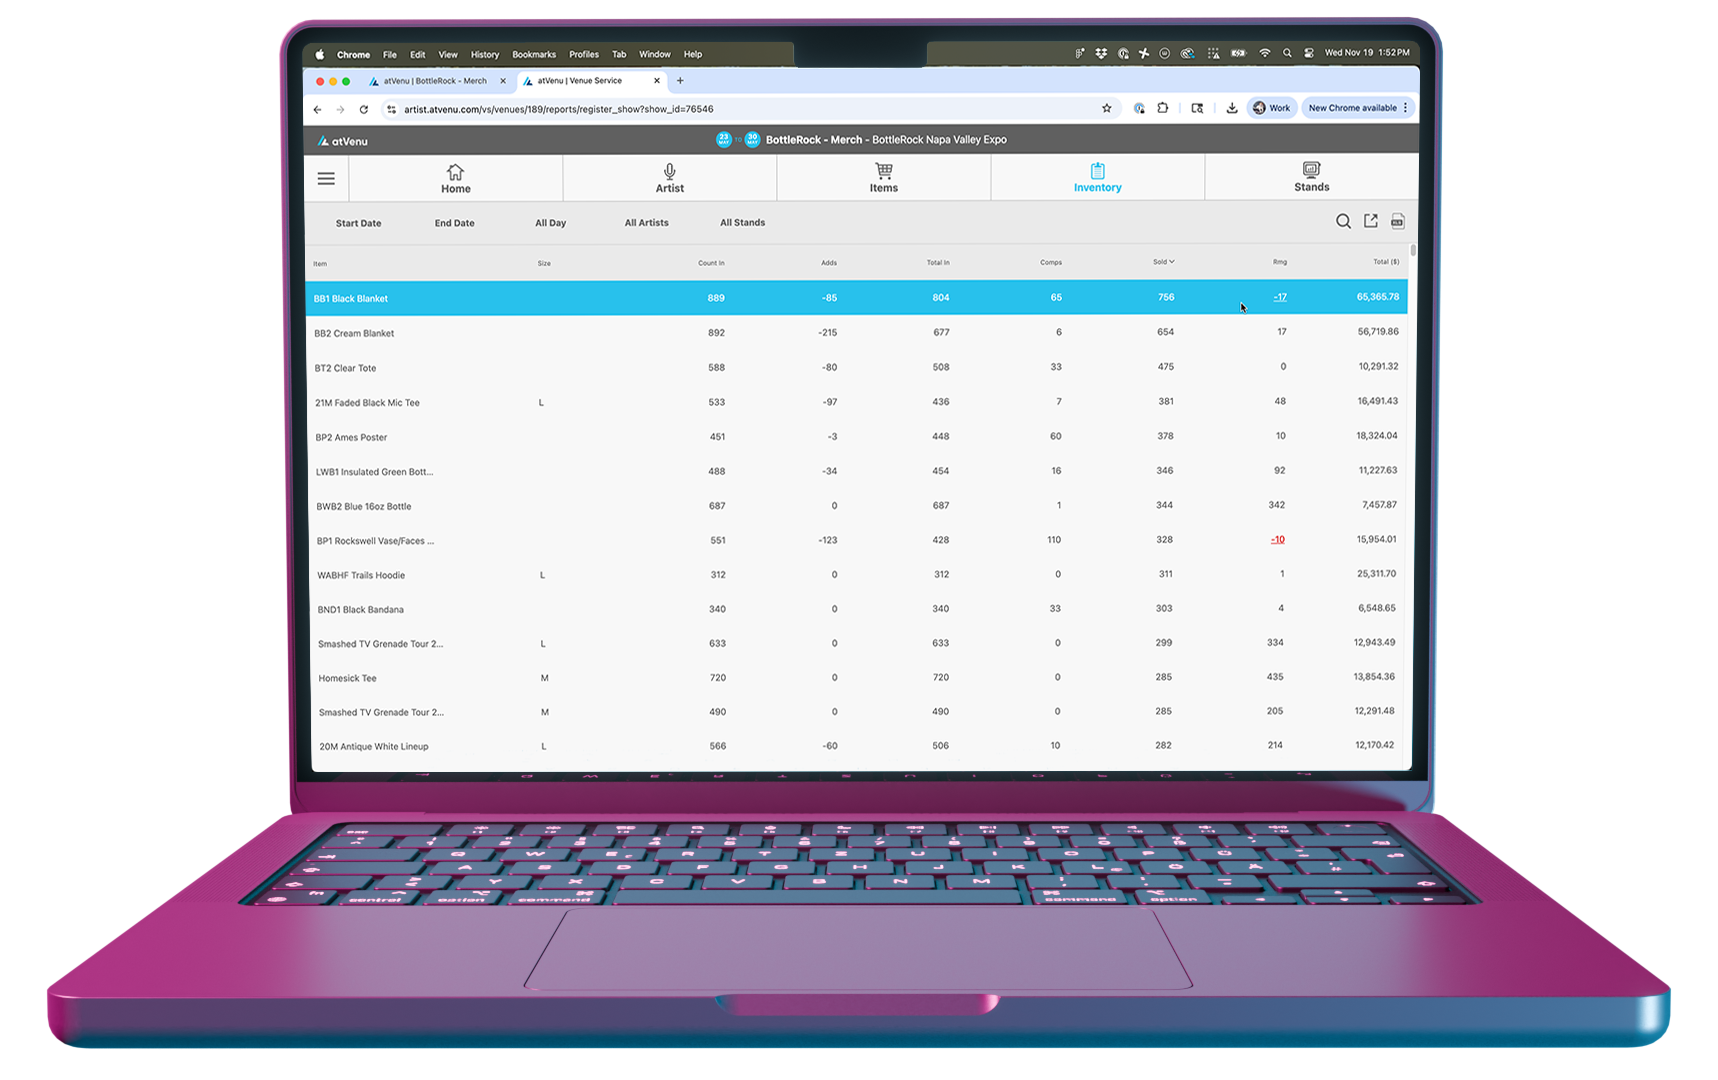Reload the page with the refresh icon
Screen dimensions: 1718x1080
[x=364, y=109]
